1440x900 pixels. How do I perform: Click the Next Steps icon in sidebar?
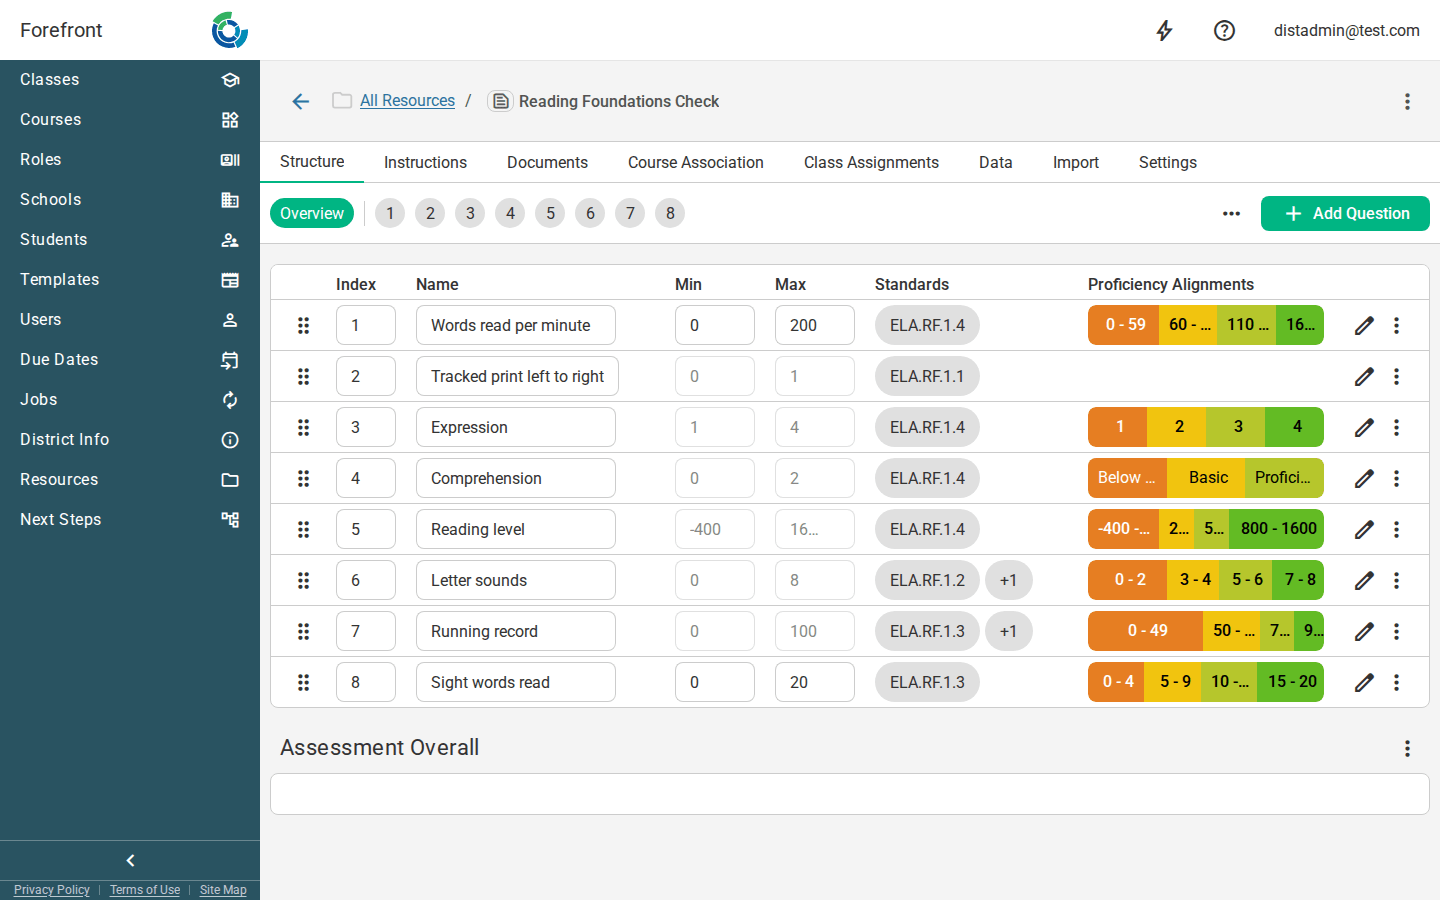[x=230, y=520]
